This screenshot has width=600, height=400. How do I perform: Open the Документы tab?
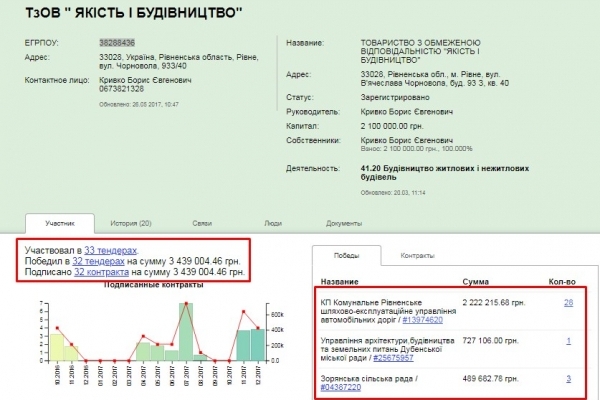[343, 222]
